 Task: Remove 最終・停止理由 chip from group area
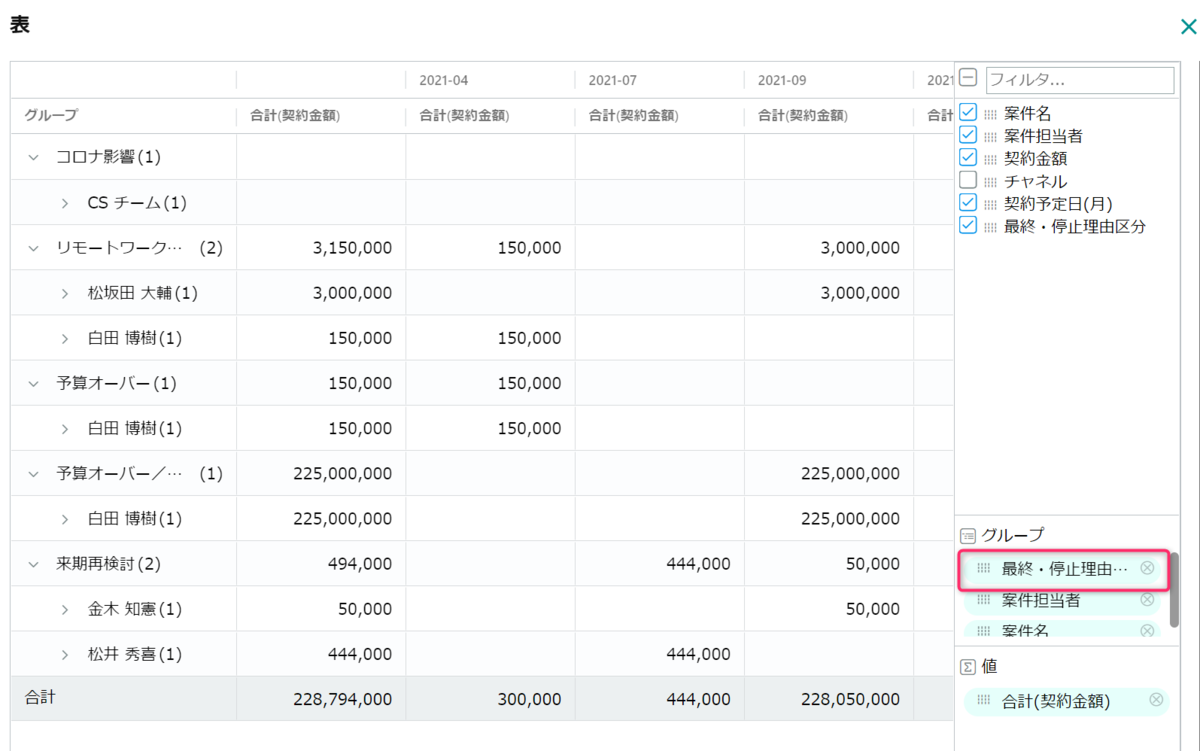[x=1147, y=568]
